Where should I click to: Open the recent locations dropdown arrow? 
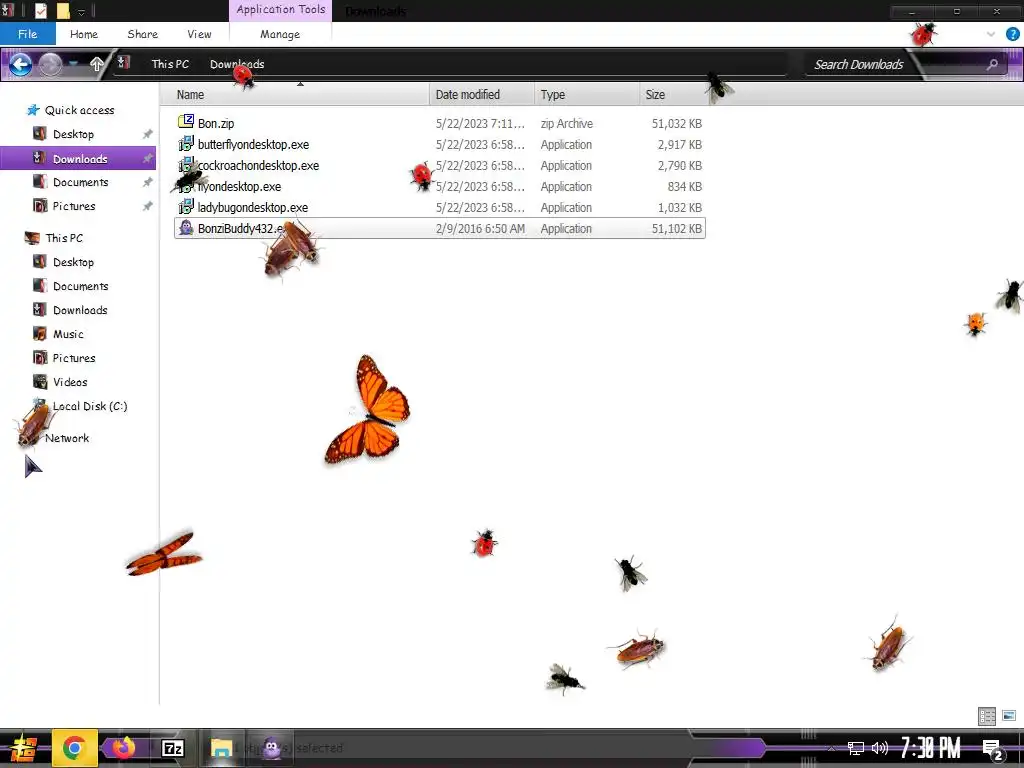[74, 64]
